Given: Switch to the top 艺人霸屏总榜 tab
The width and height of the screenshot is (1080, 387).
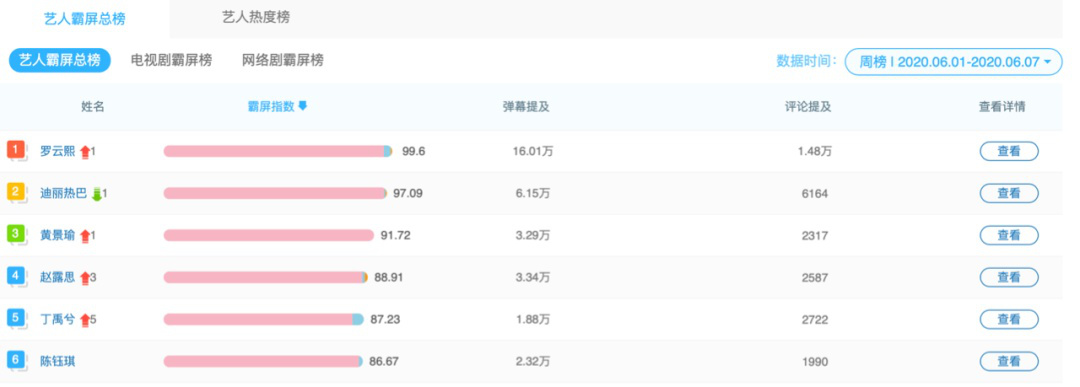Looking at the screenshot, I should click(x=85, y=19).
